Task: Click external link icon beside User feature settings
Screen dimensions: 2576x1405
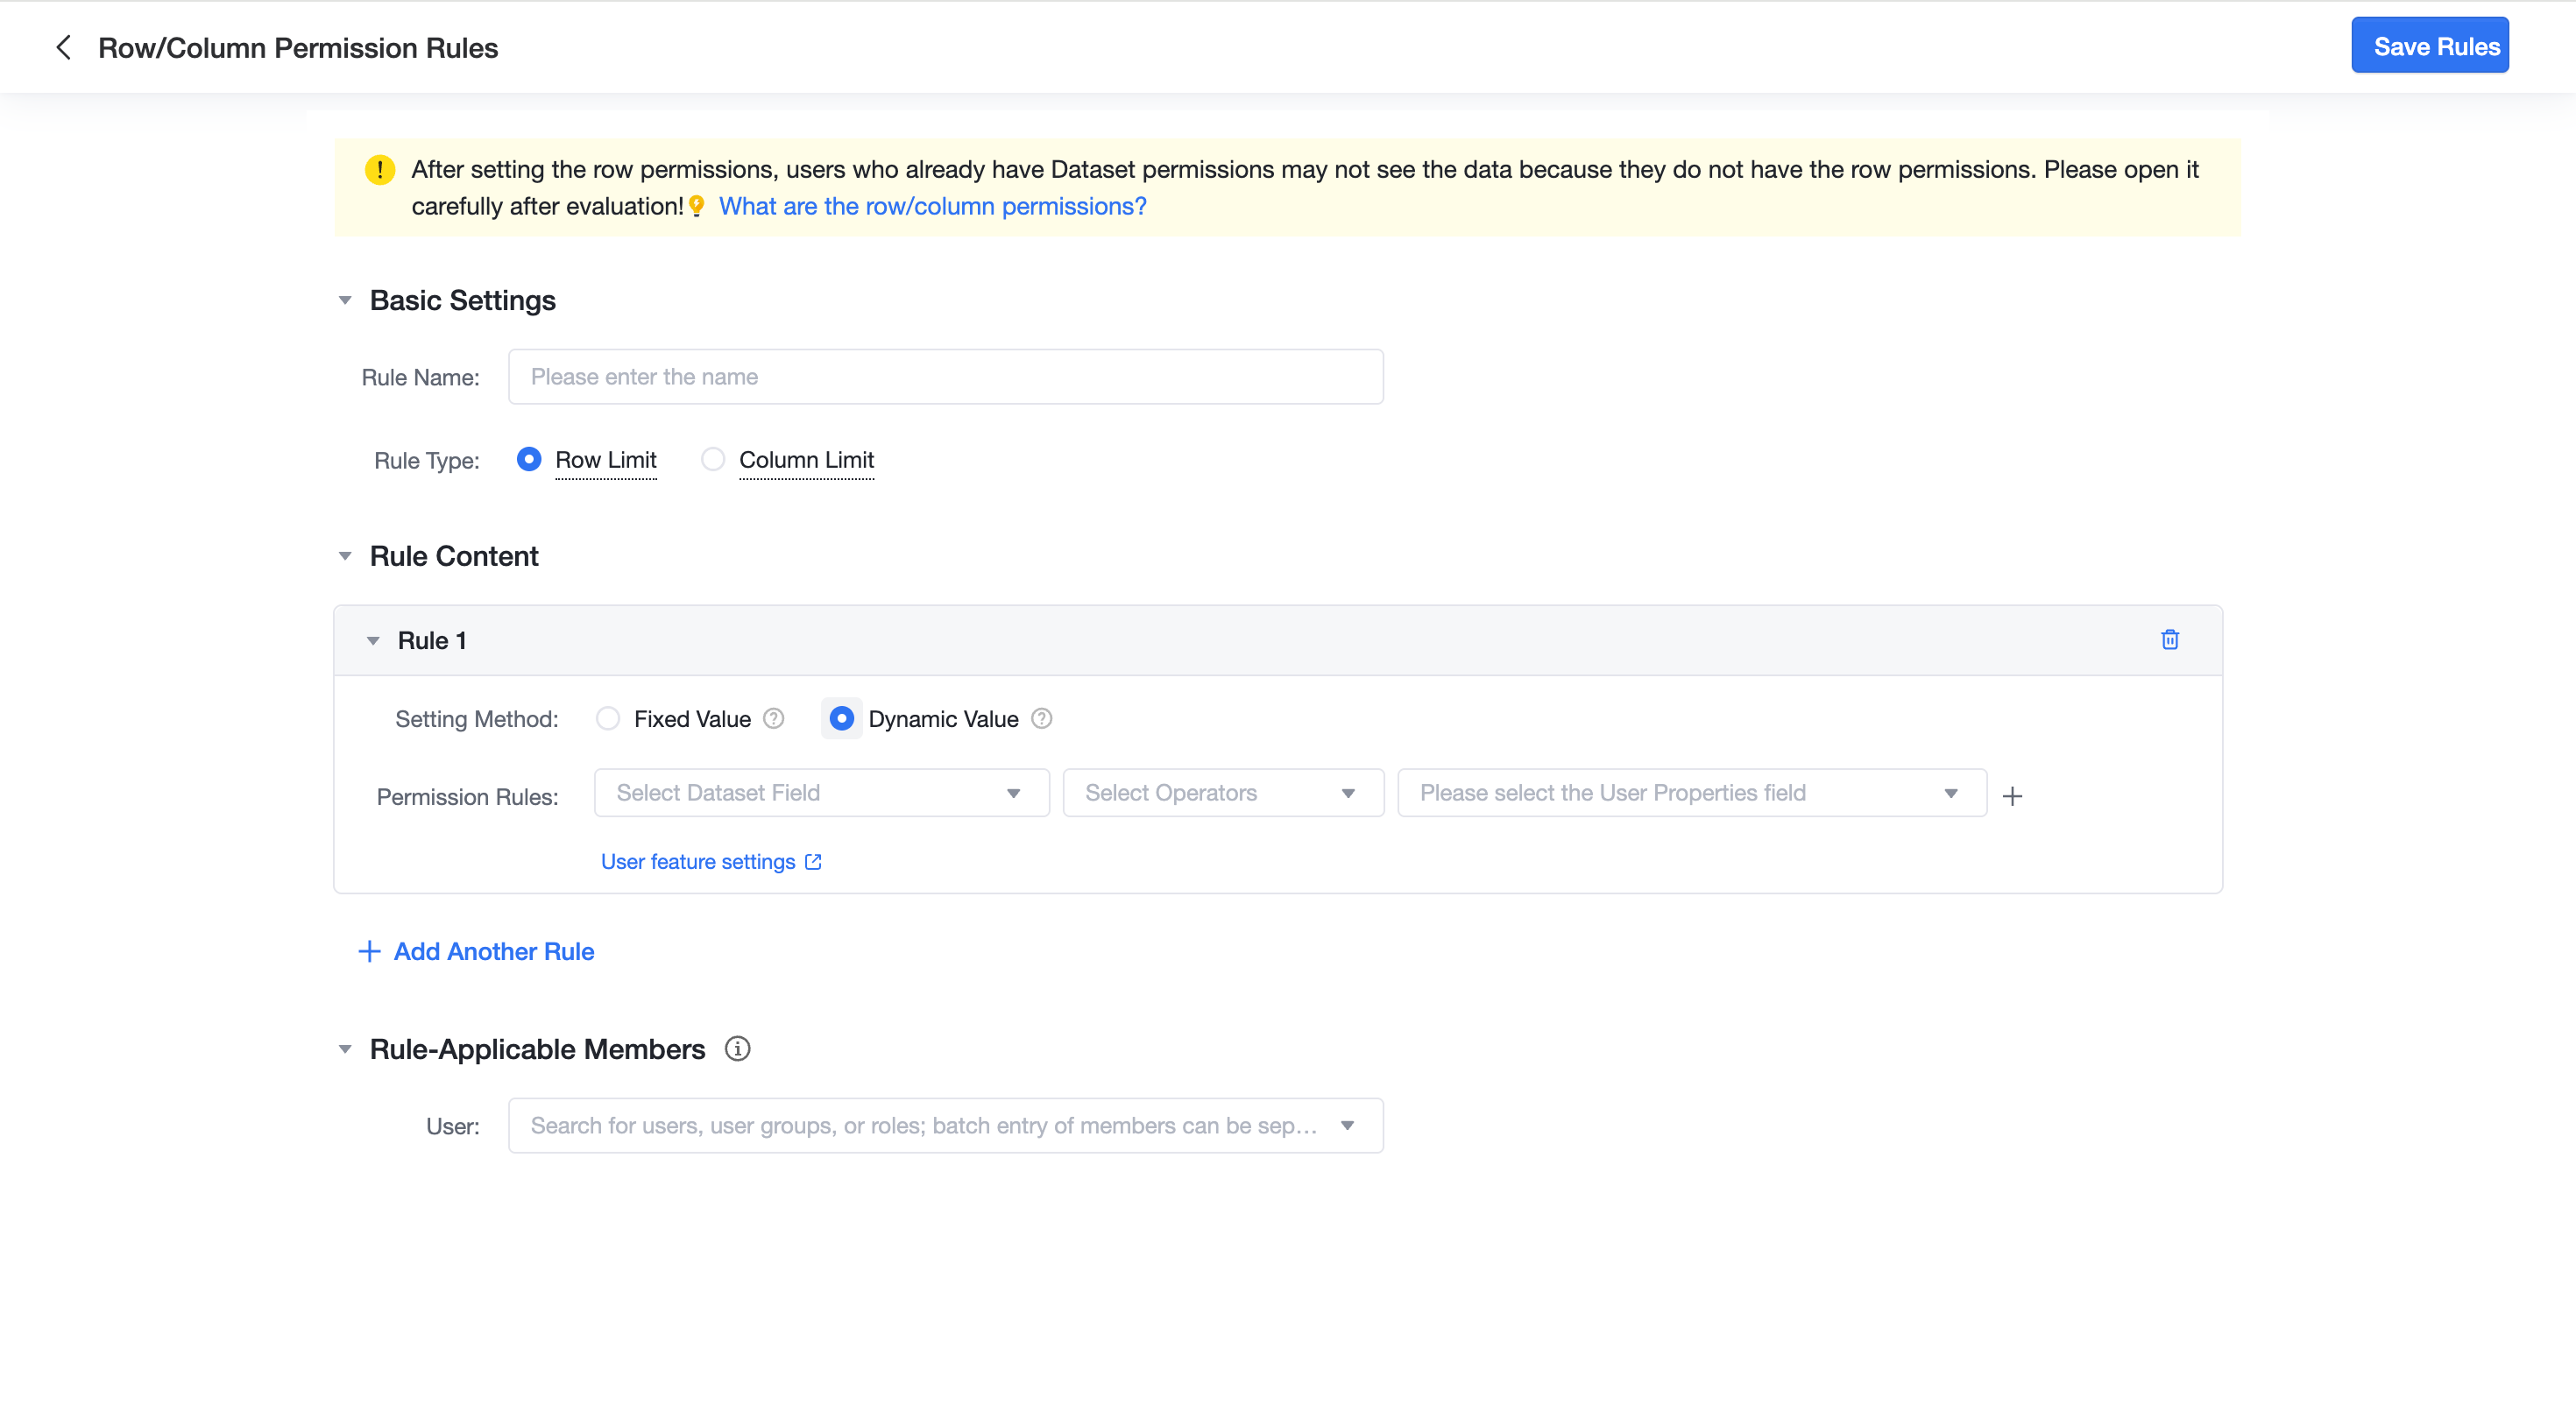Action: click(x=813, y=862)
